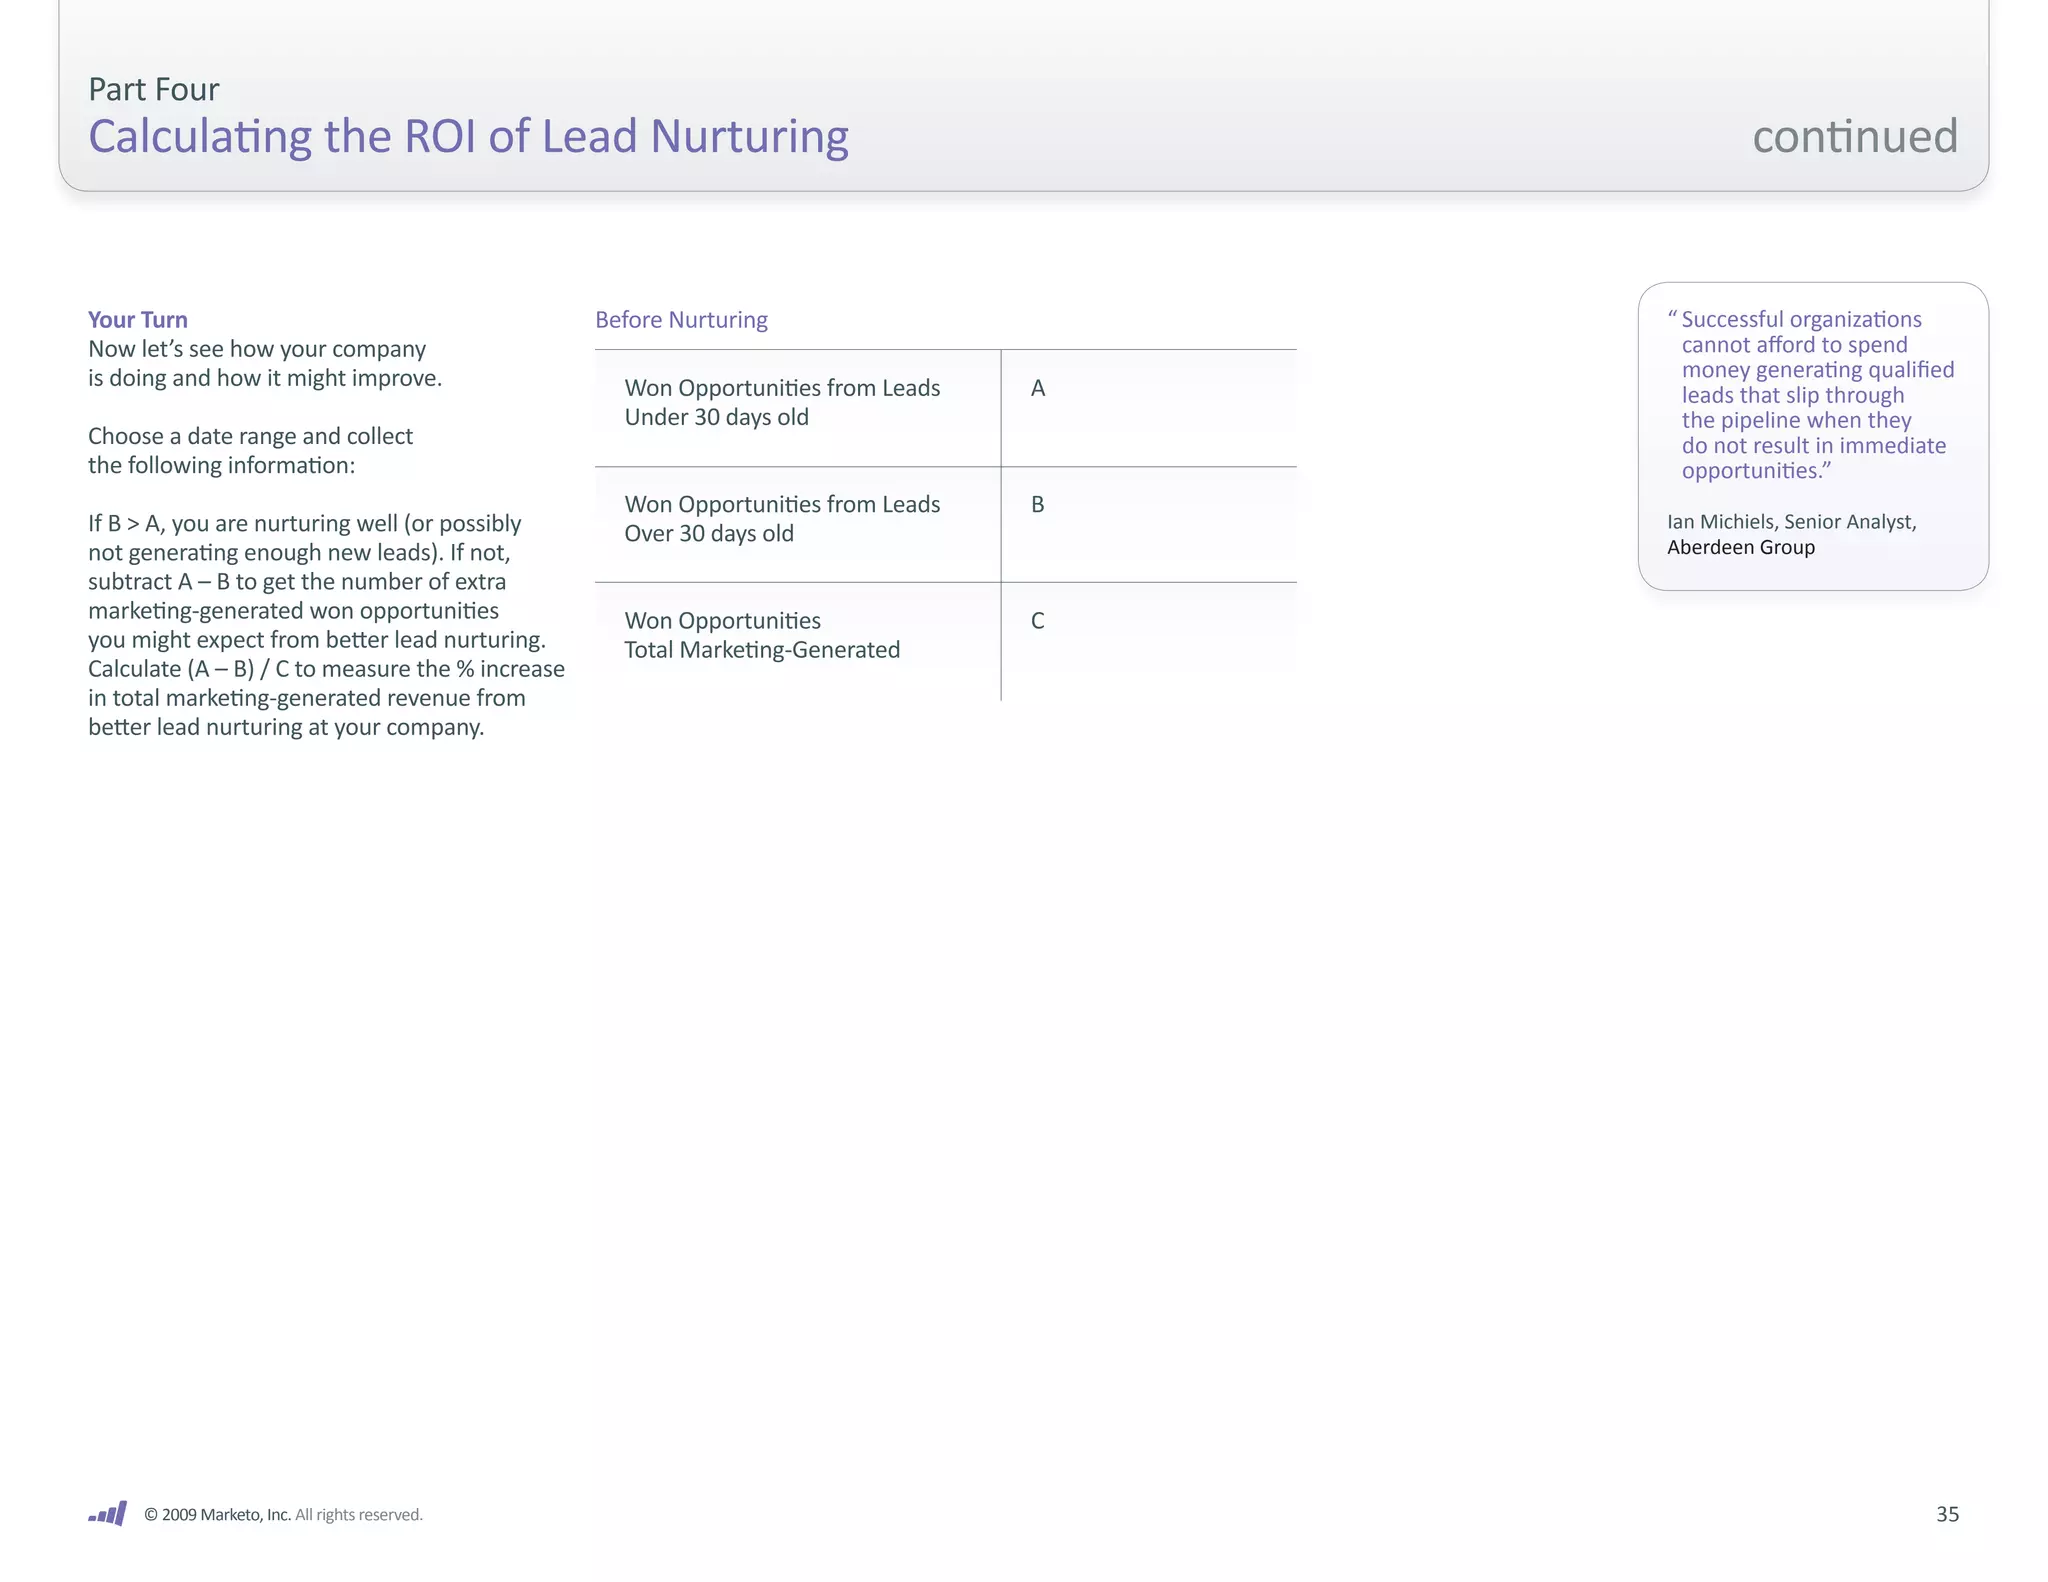Click the Marketo logo icon in footer
Viewport: 2048px width, 1582px height.
coord(107,1513)
